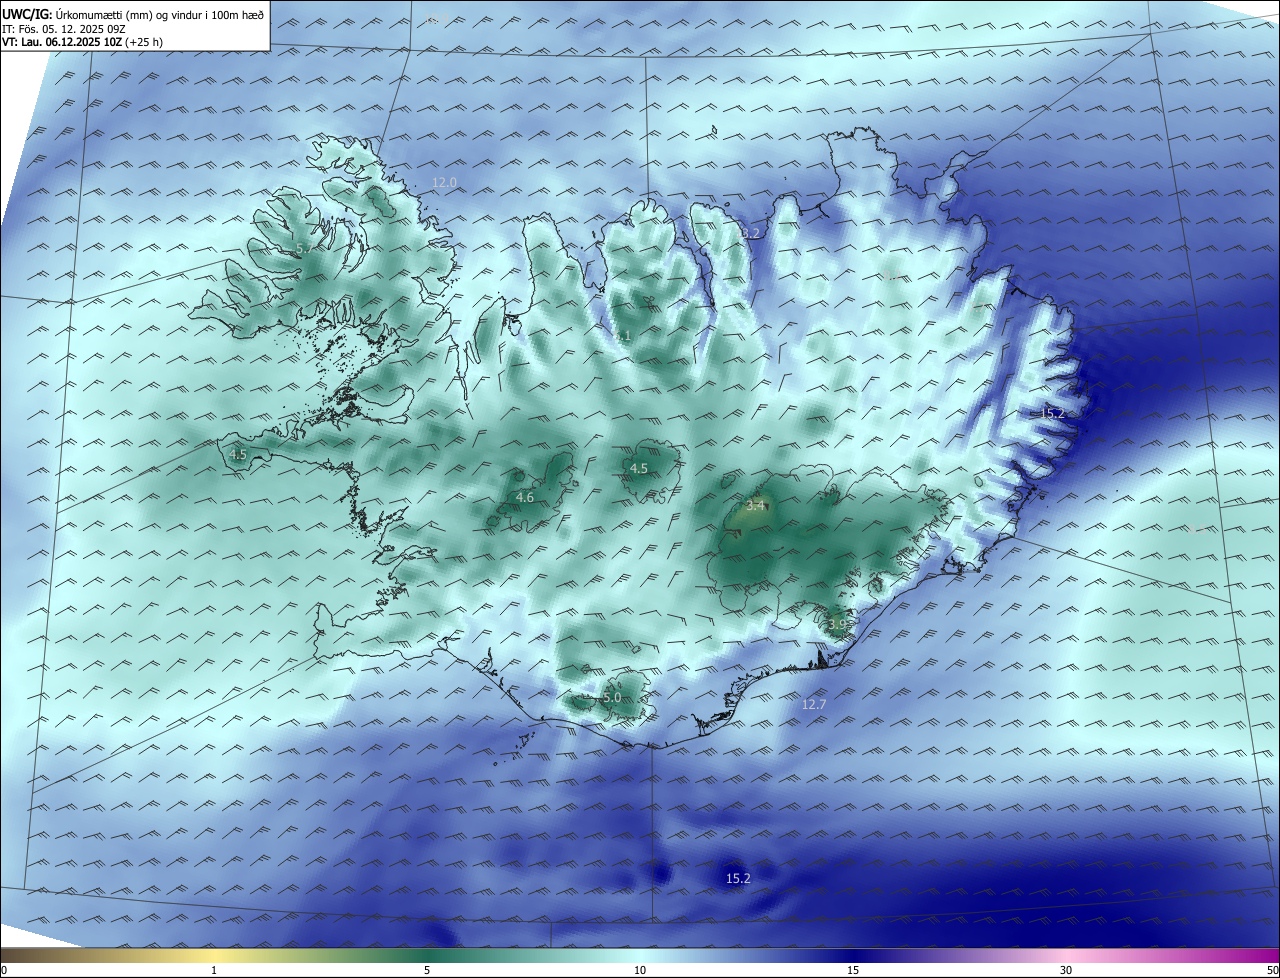Click the 3.2 value label on the map
Image resolution: width=1280 pixels, height=978 pixels.
(x=751, y=233)
